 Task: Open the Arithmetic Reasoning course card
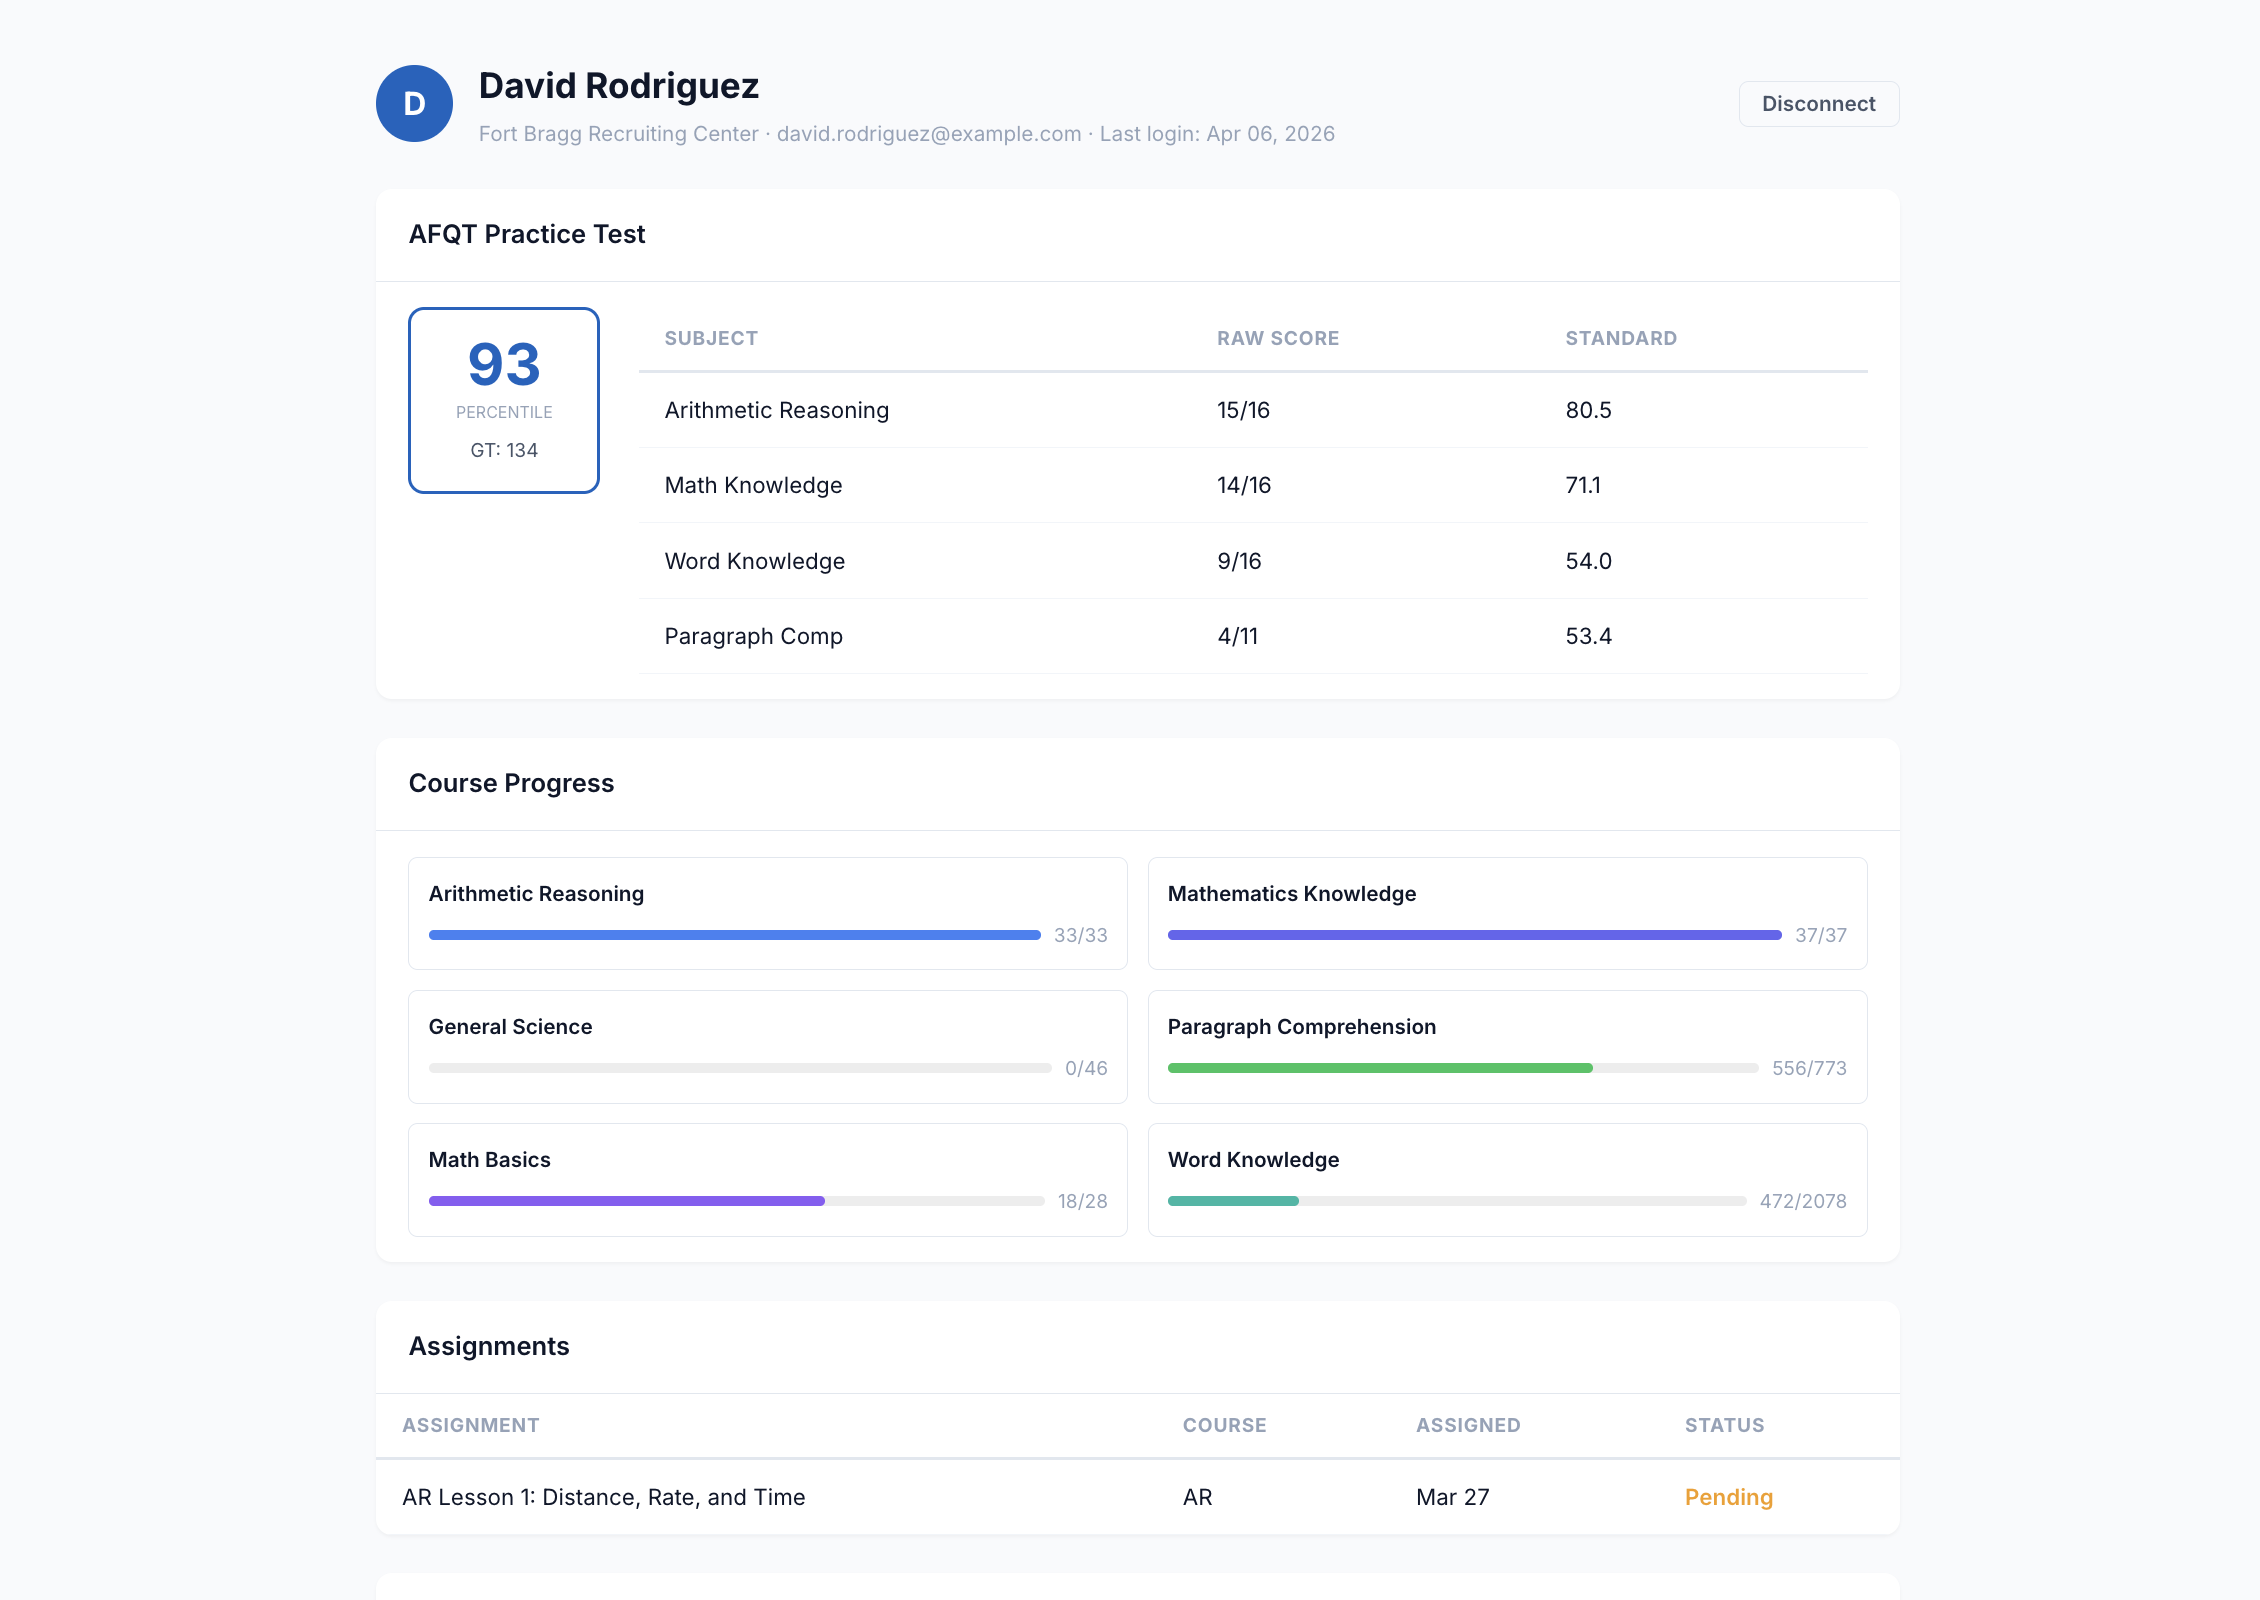point(767,913)
